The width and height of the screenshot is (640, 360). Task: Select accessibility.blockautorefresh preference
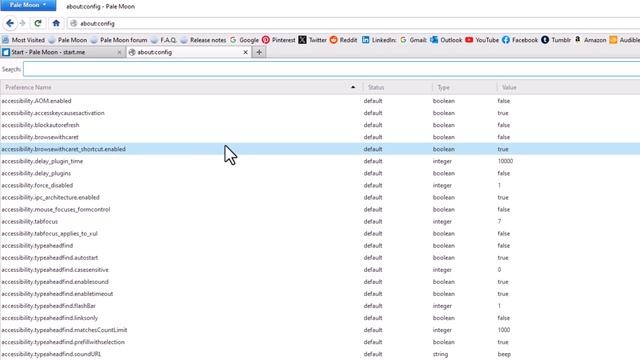[x=320, y=125]
